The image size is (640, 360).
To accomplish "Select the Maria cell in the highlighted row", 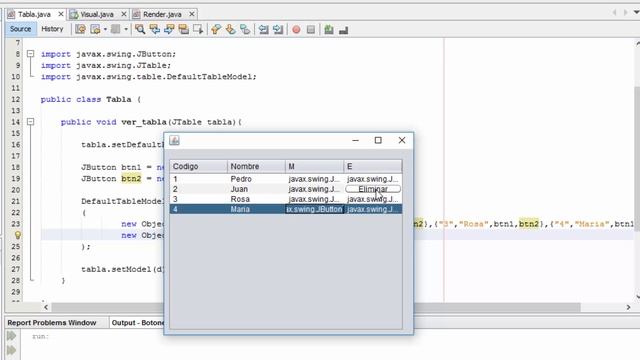I will [x=256, y=209].
